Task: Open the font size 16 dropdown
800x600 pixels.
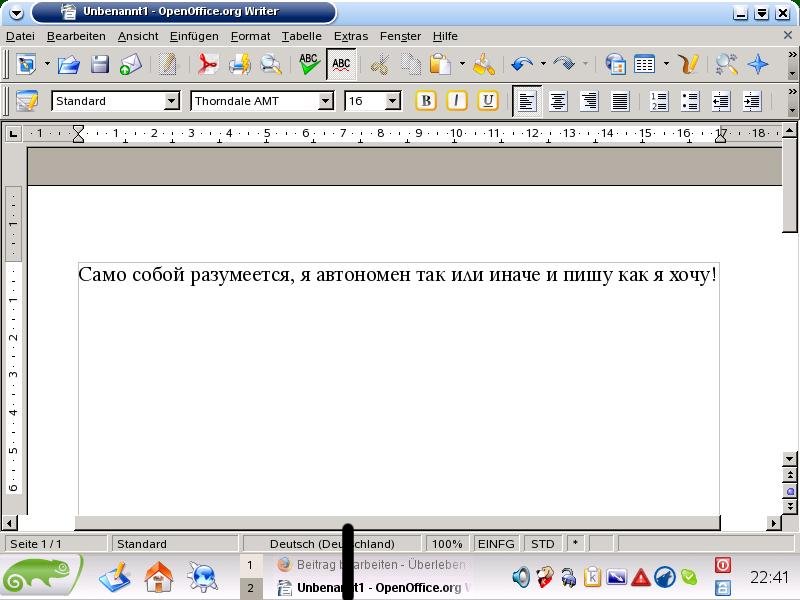Action: [392, 101]
